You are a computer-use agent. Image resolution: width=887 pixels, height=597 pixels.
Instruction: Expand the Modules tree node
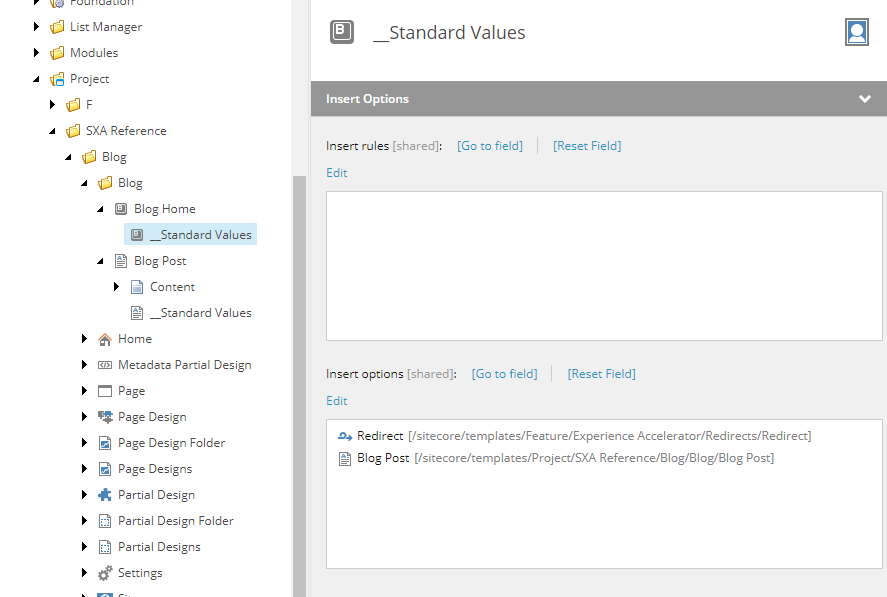click(36, 53)
